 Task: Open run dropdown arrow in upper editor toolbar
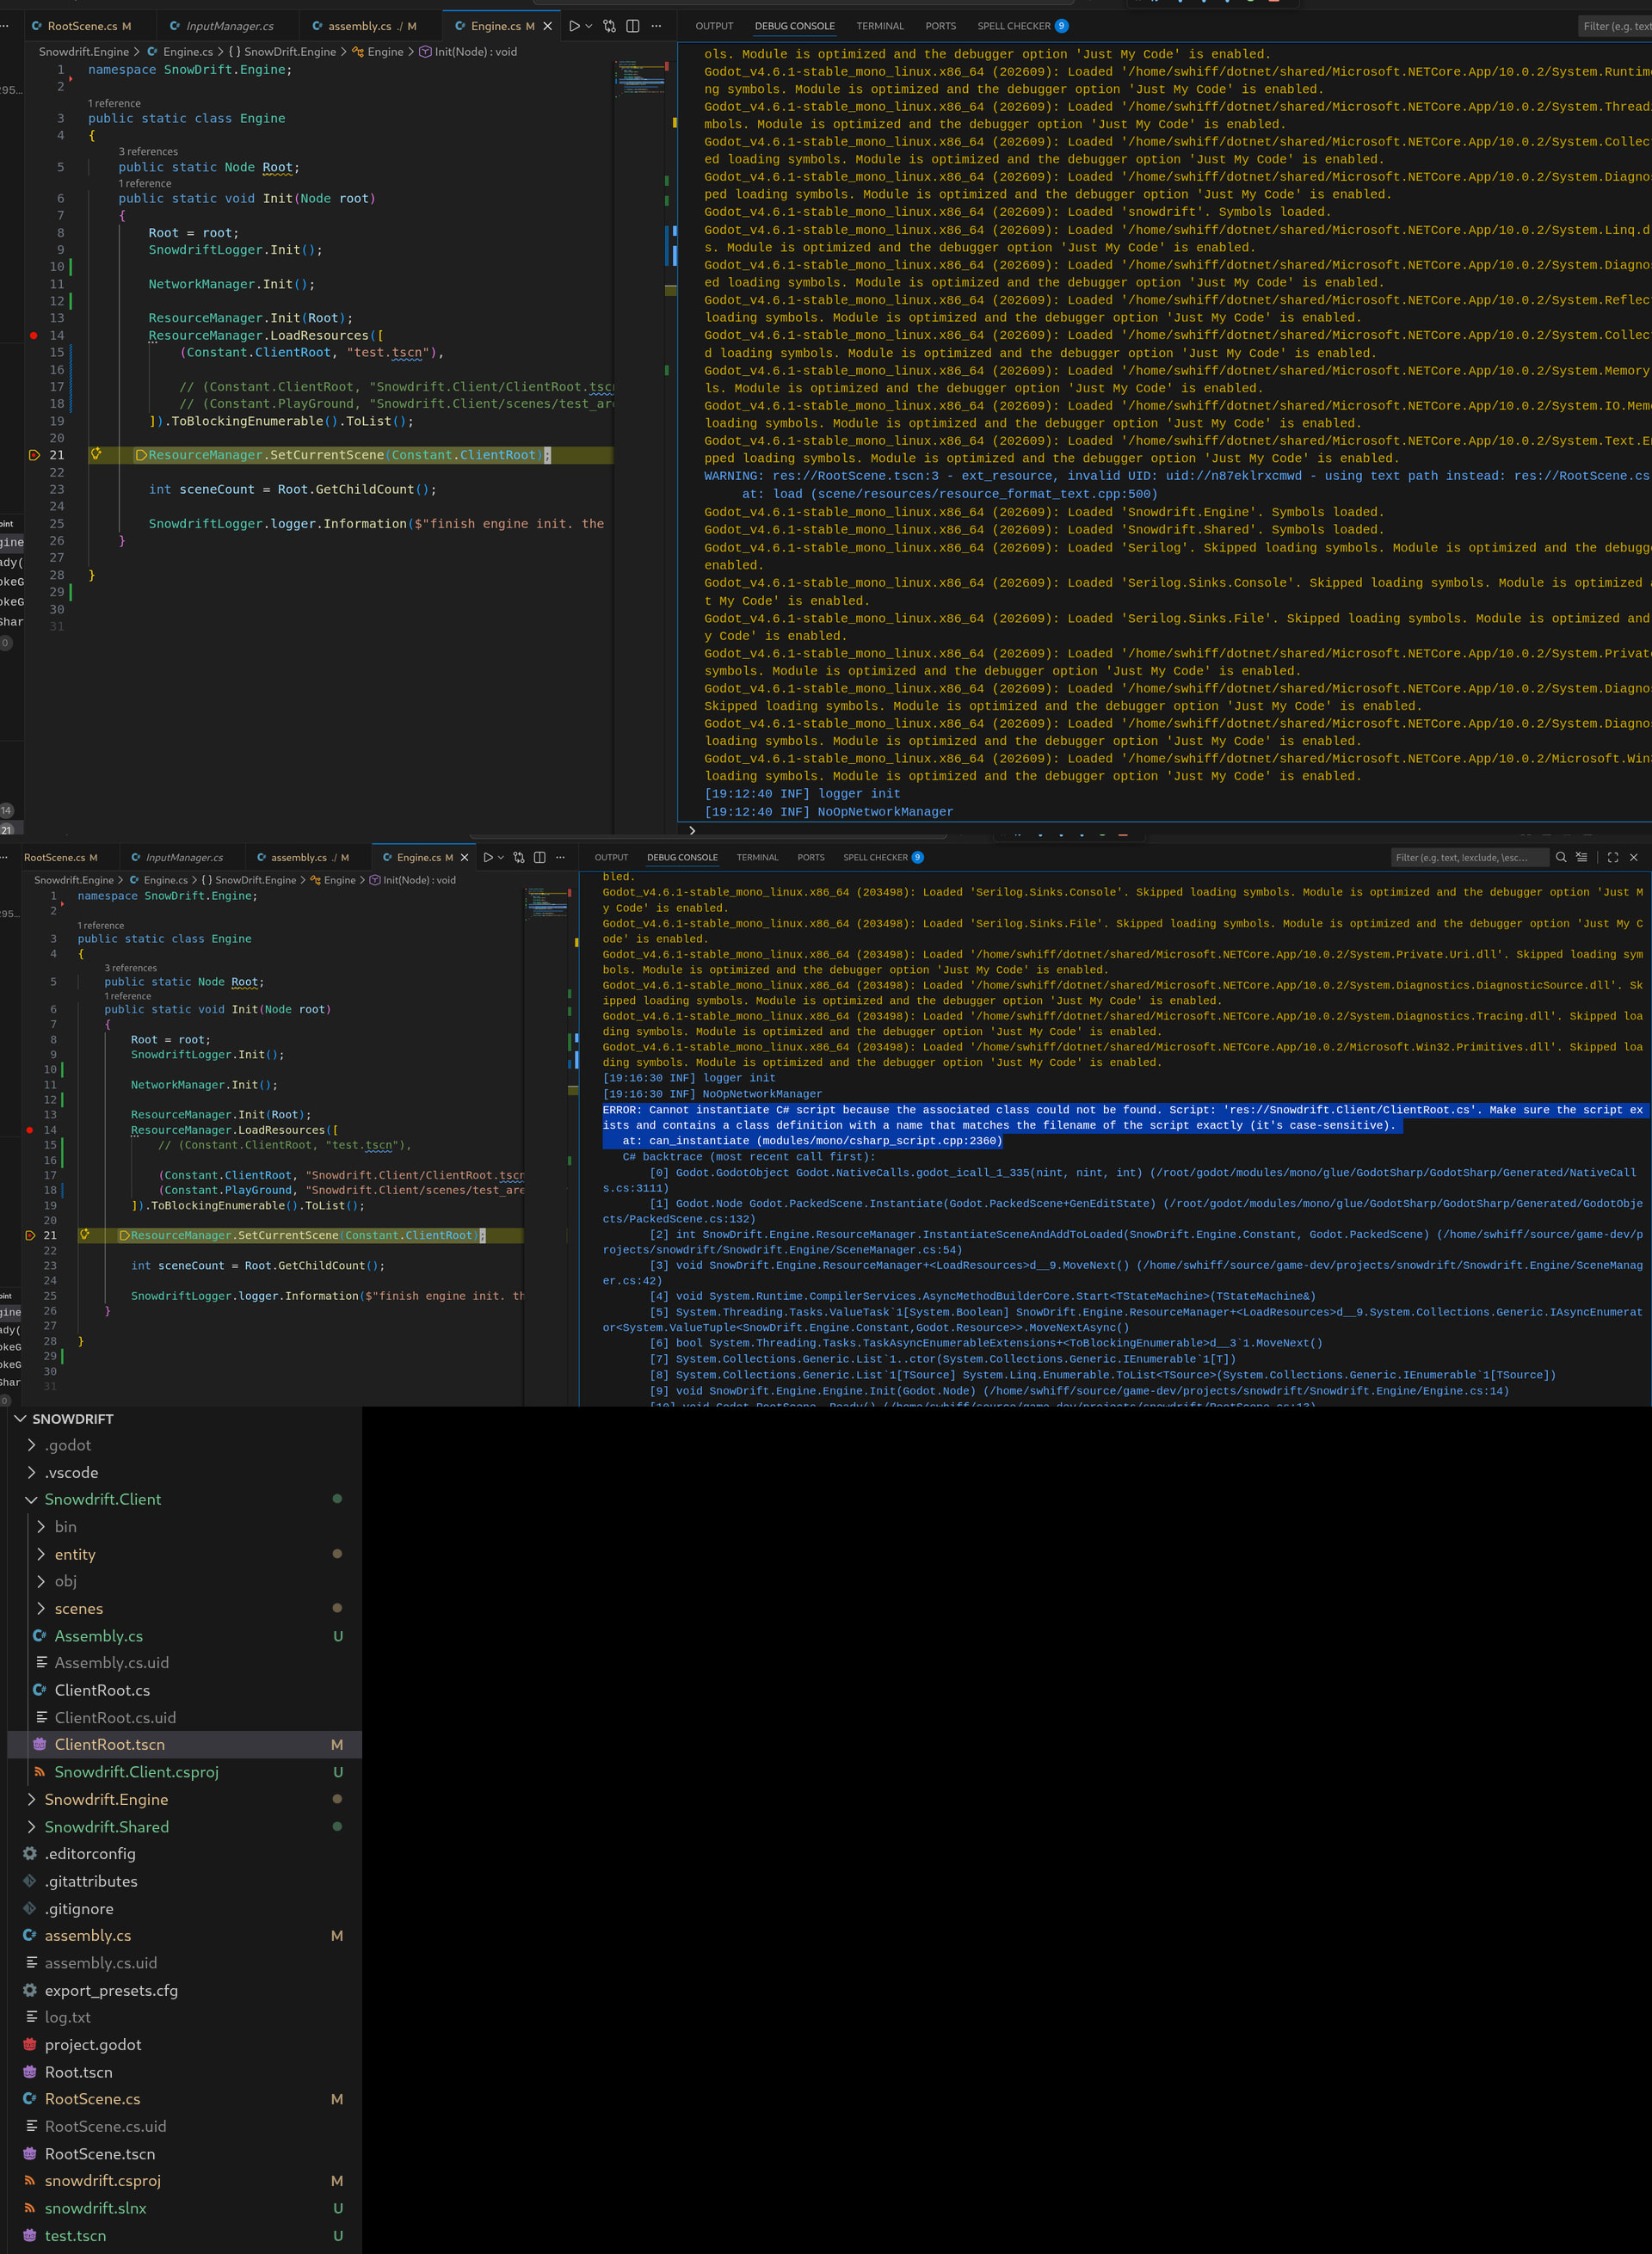pyautogui.click(x=588, y=26)
